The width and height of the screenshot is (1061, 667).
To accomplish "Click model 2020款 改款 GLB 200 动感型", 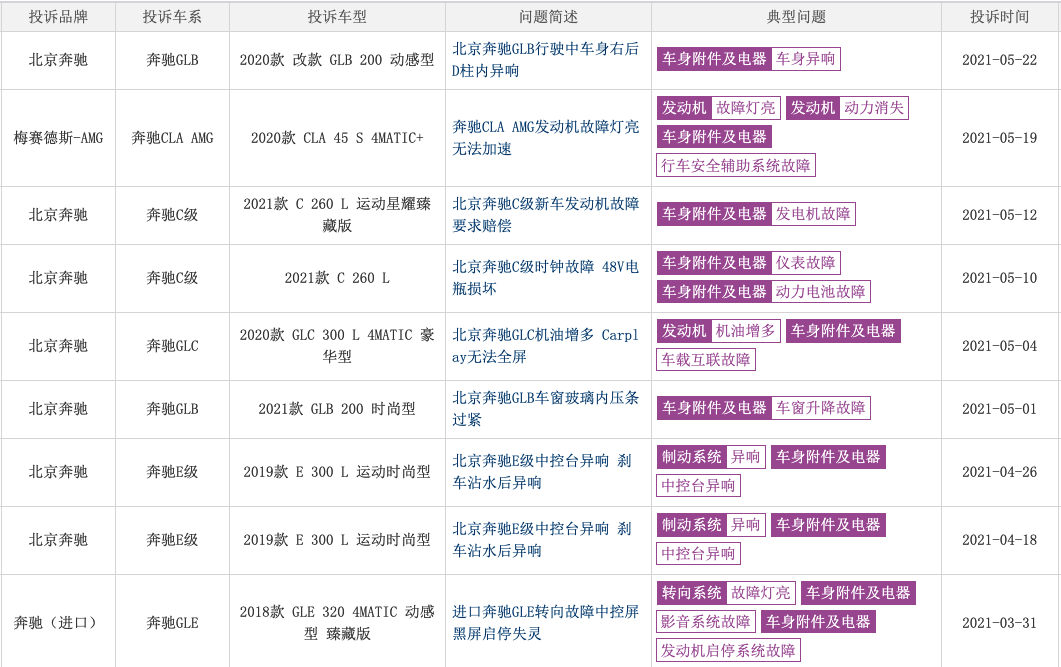I will (337, 60).
